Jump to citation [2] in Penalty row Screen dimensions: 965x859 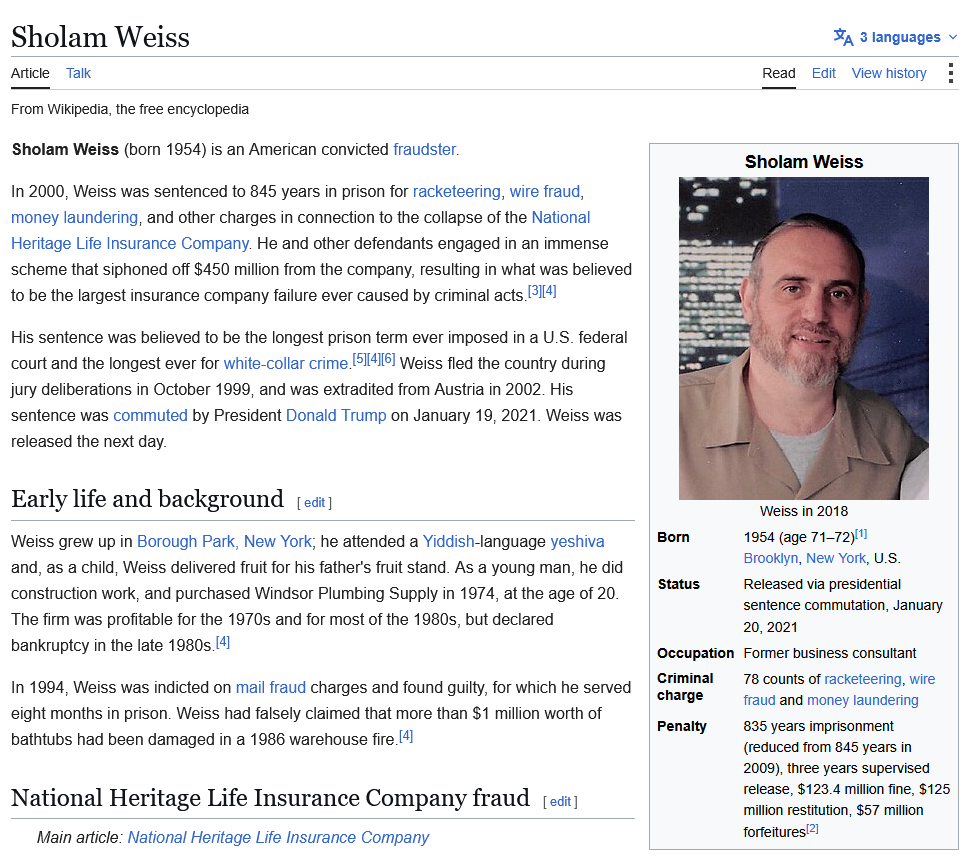812,829
